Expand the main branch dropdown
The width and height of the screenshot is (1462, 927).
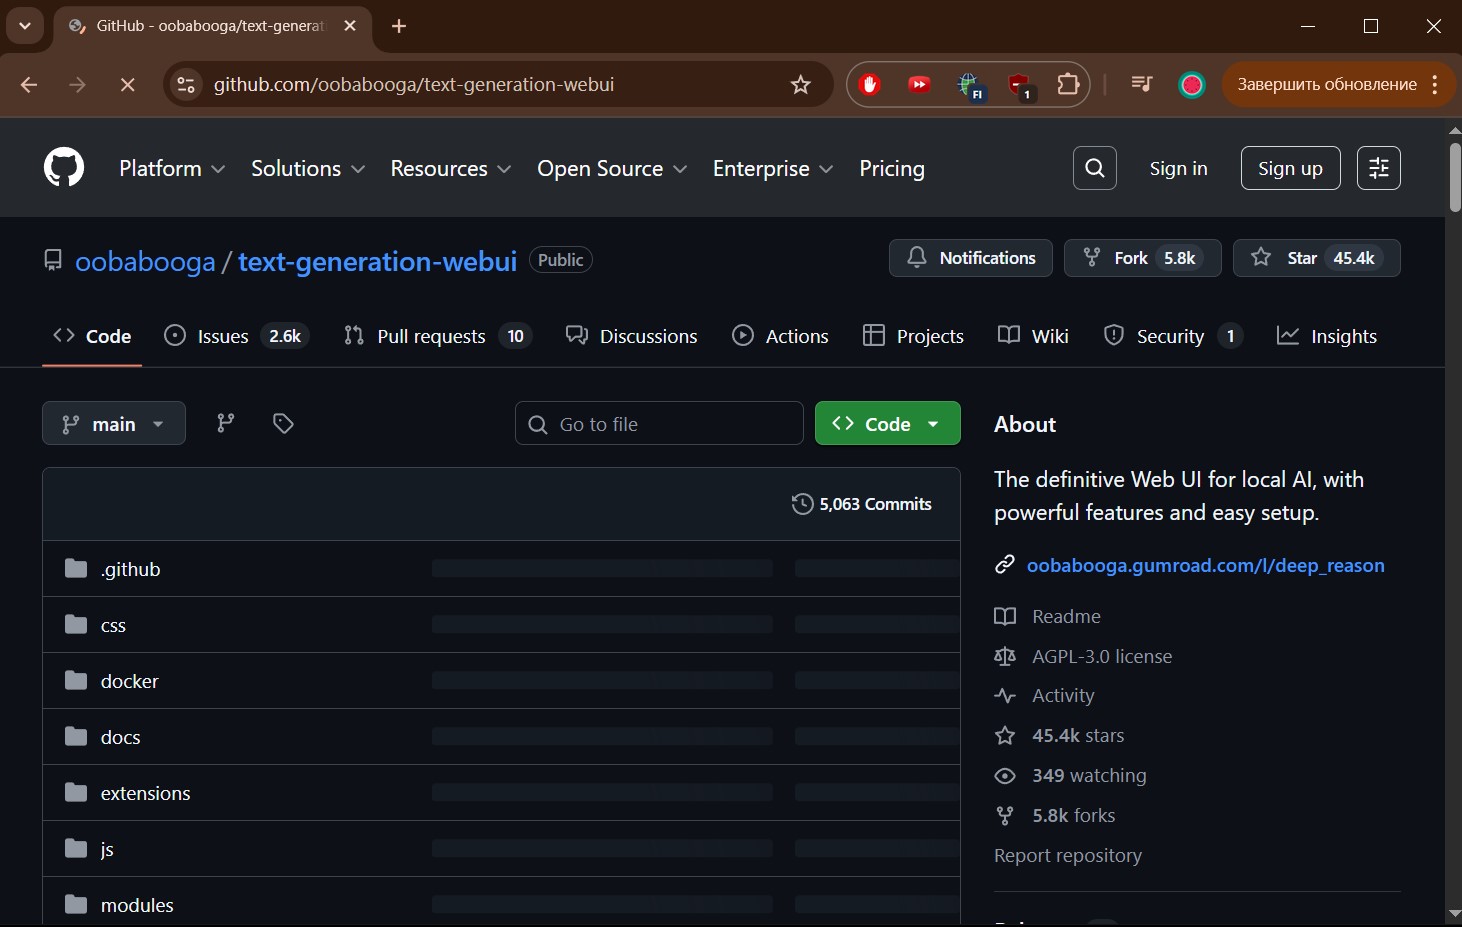[114, 424]
